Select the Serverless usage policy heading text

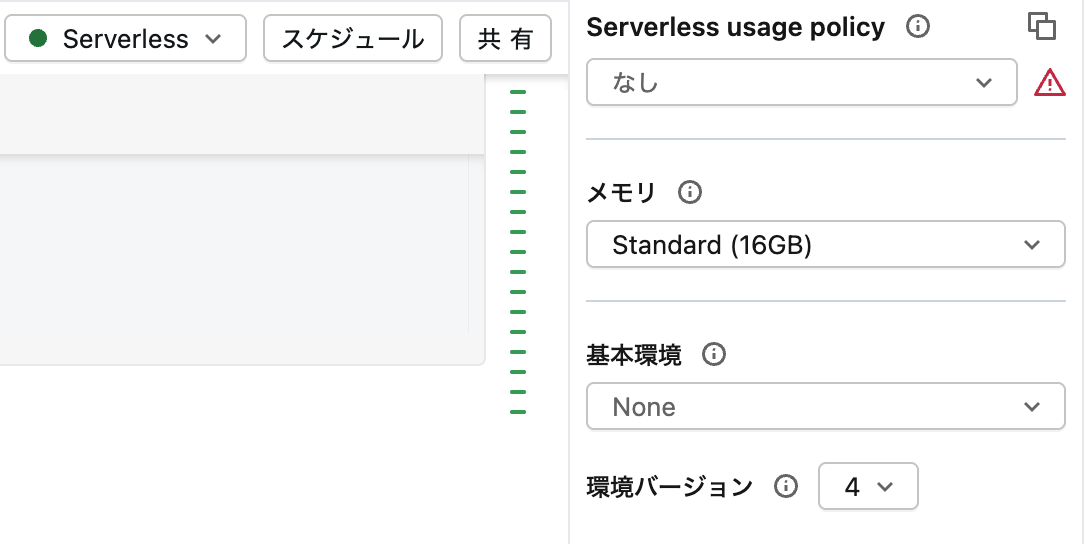pos(736,27)
